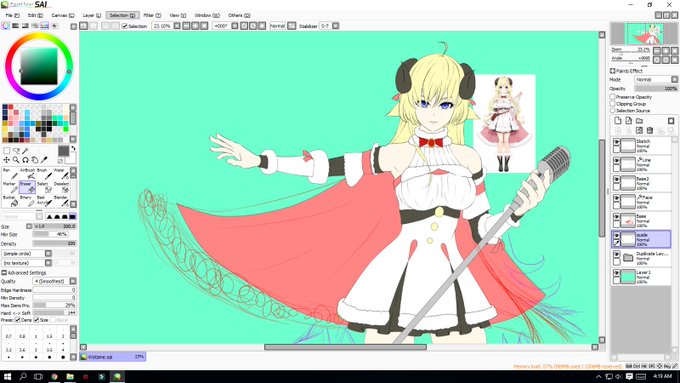Activate the Rotate view tool
680x383 pixels.
pos(25,160)
